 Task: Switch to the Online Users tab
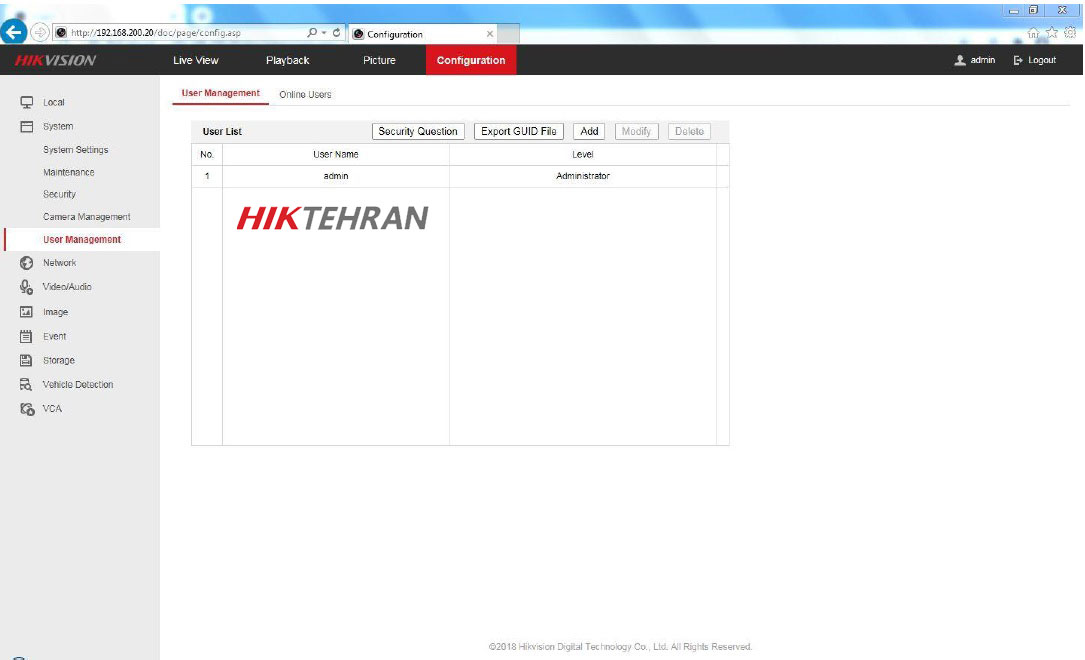tap(305, 94)
